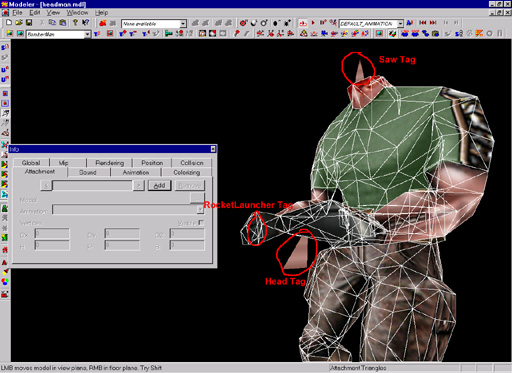
Task: Click the blue 'T' icon right of BomberMan dropdown
Action: (97, 34)
